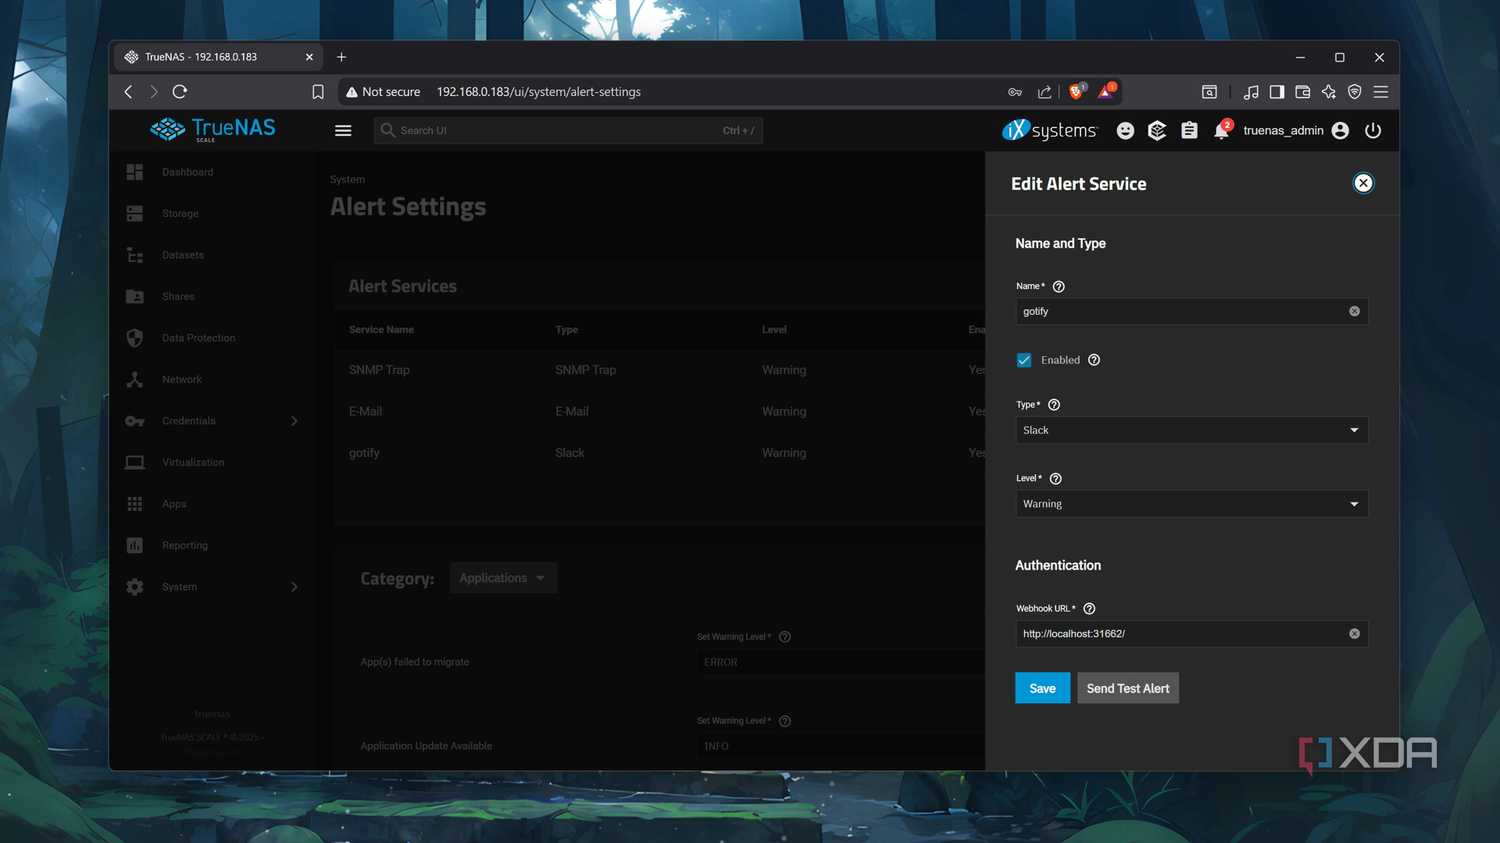
Task: Click the Brave Shields icon
Action: click(1077, 92)
